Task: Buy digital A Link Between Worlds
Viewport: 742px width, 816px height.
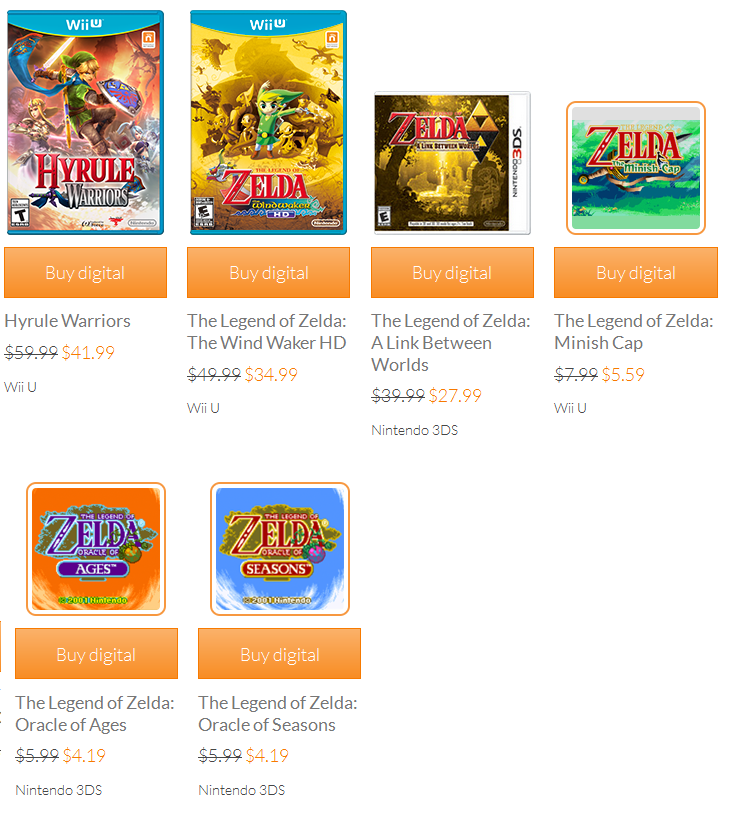Action: (x=452, y=273)
